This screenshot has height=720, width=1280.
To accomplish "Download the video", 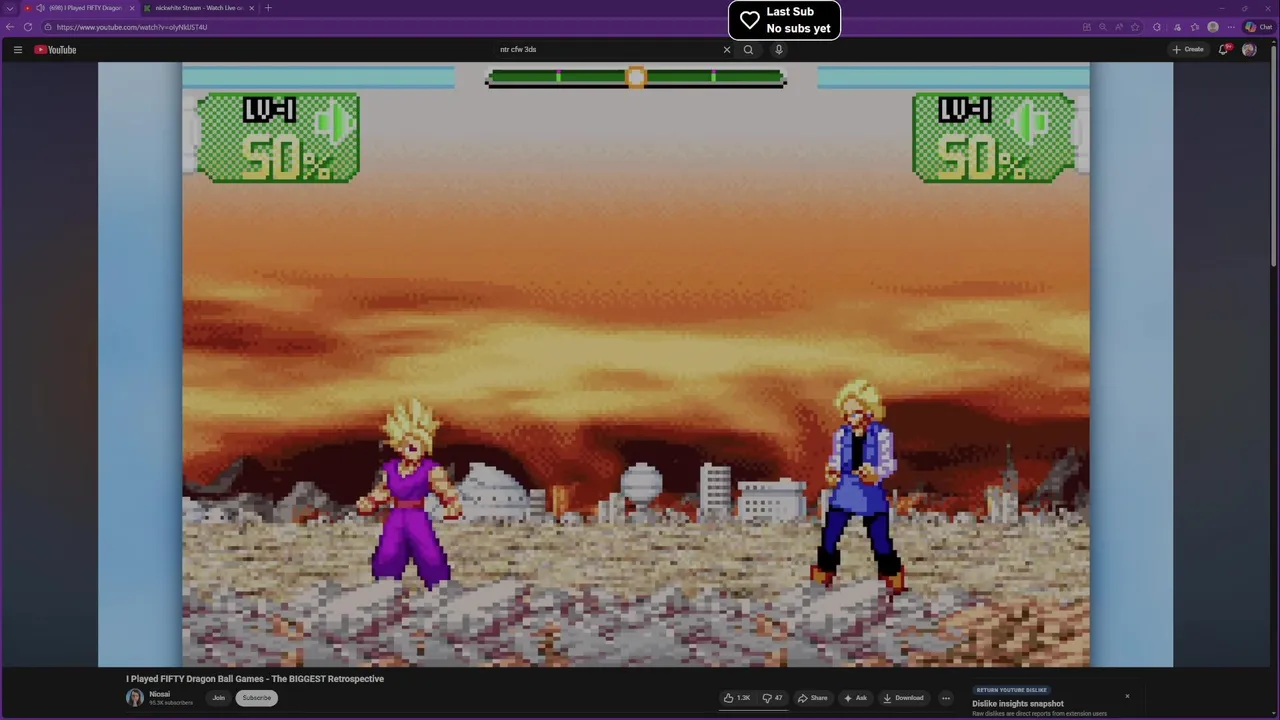I will tap(903, 698).
